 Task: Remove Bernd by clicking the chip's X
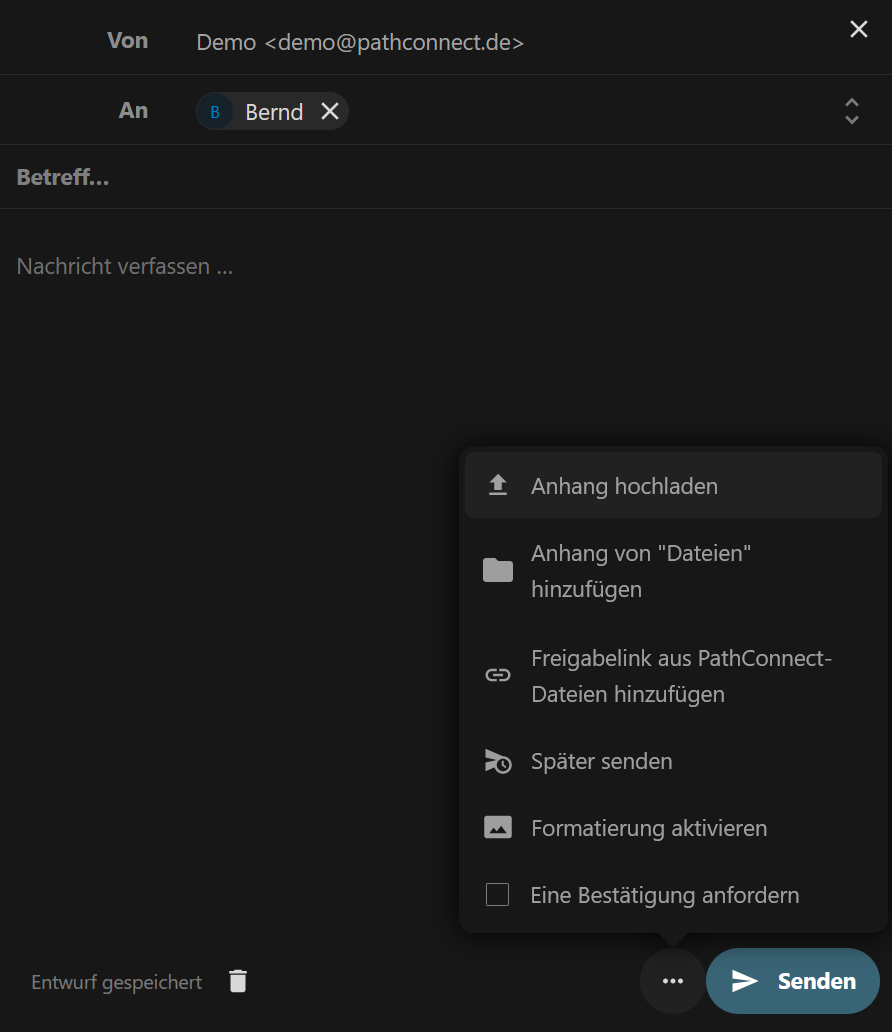coord(330,111)
